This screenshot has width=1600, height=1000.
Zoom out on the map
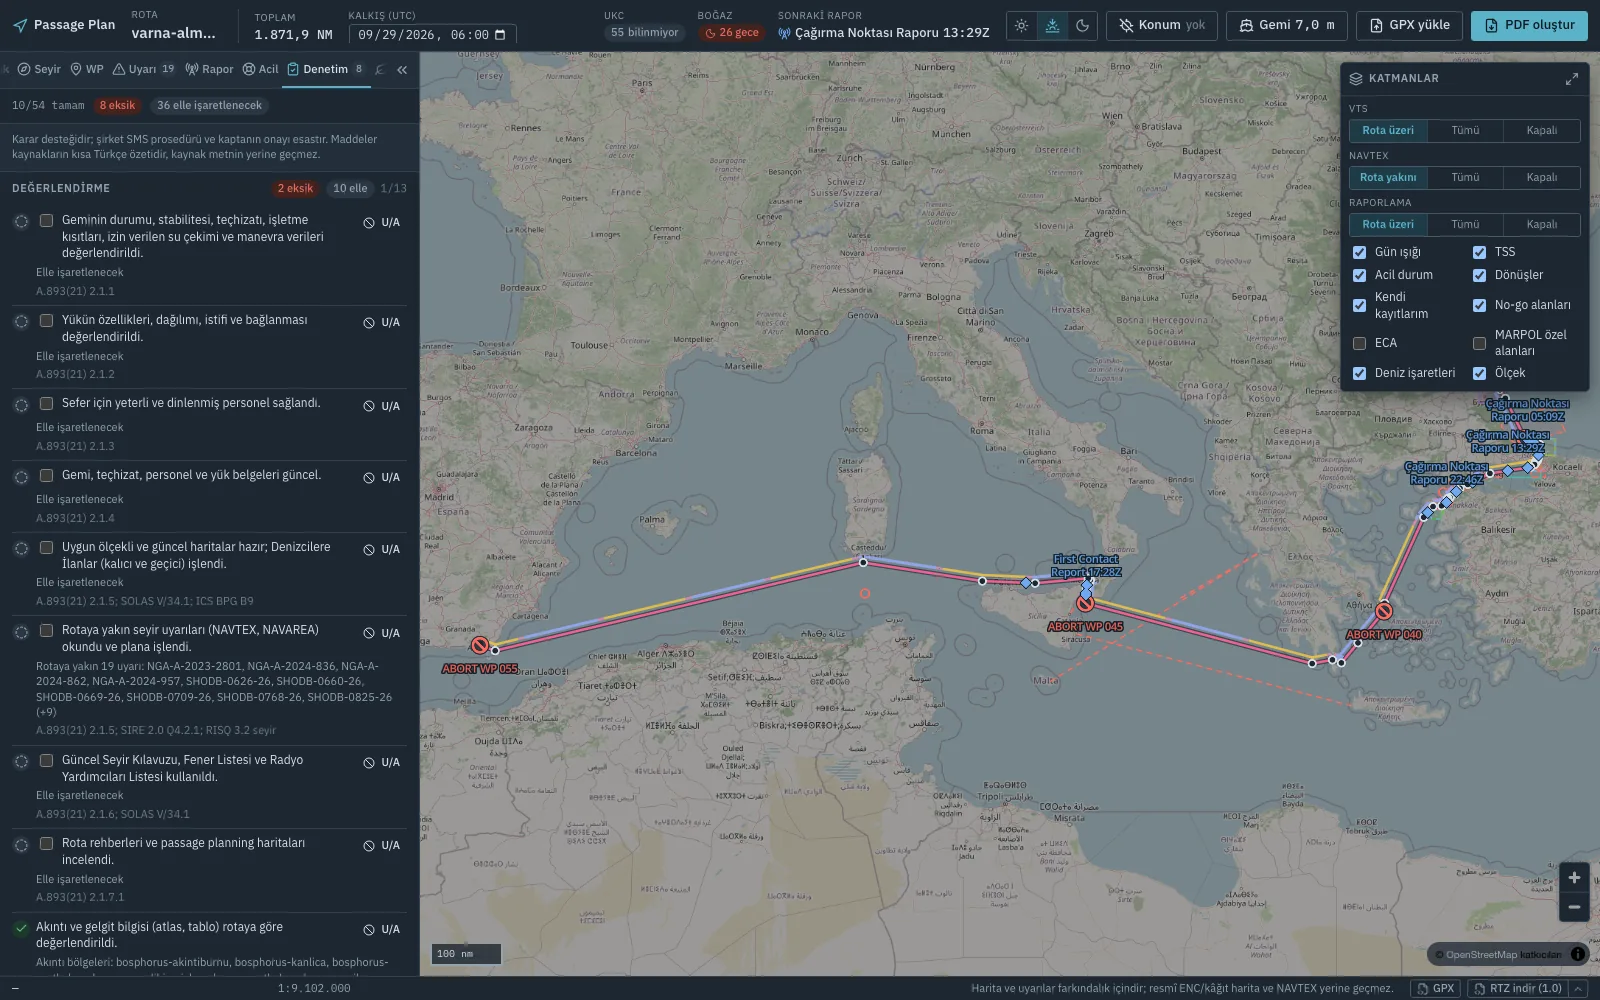point(1574,907)
